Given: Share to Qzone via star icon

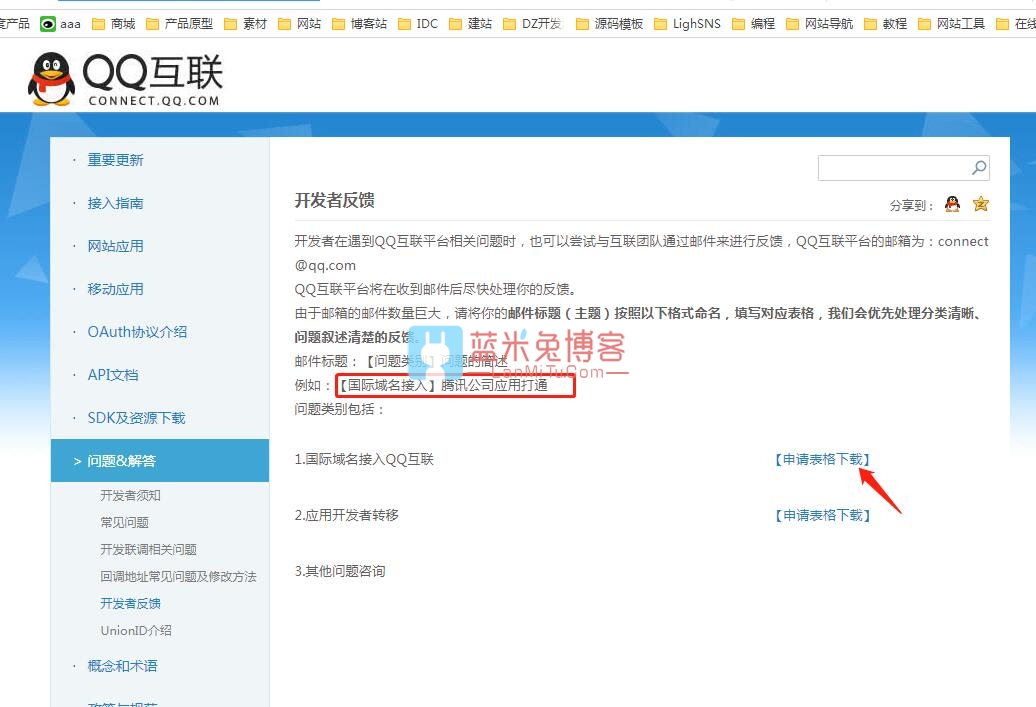Looking at the screenshot, I should (x=980, y=204).
